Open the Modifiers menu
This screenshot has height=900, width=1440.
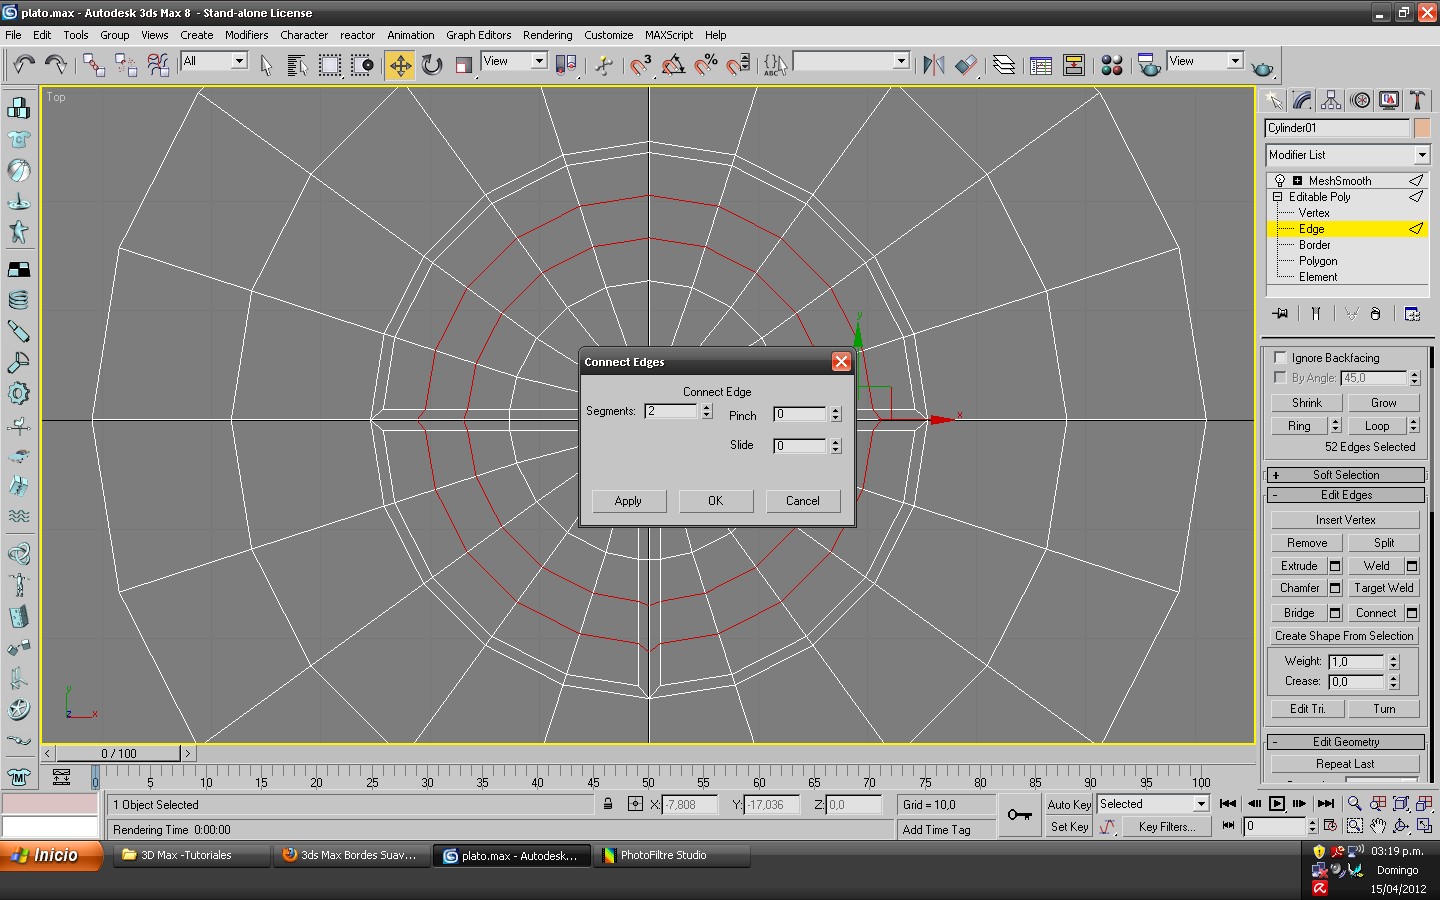tap(246, 35)
